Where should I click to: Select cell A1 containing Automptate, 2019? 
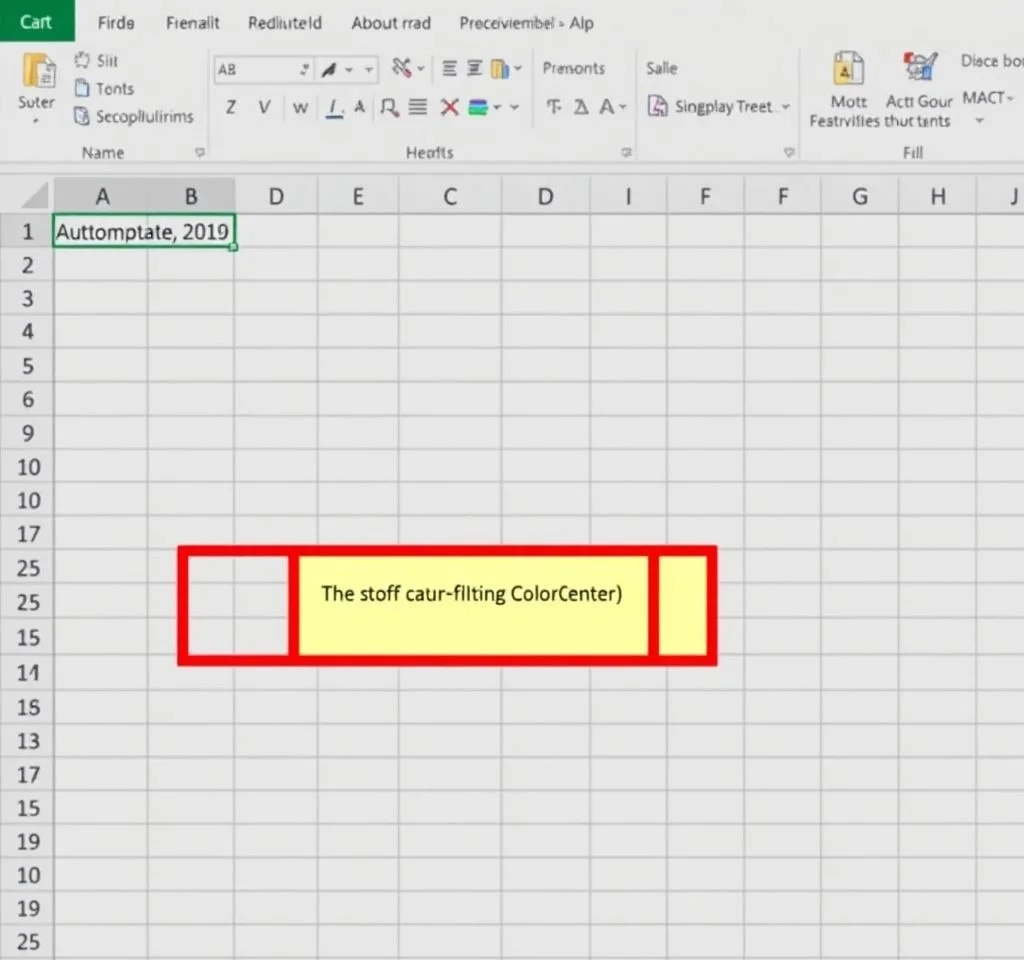[143, 232]
